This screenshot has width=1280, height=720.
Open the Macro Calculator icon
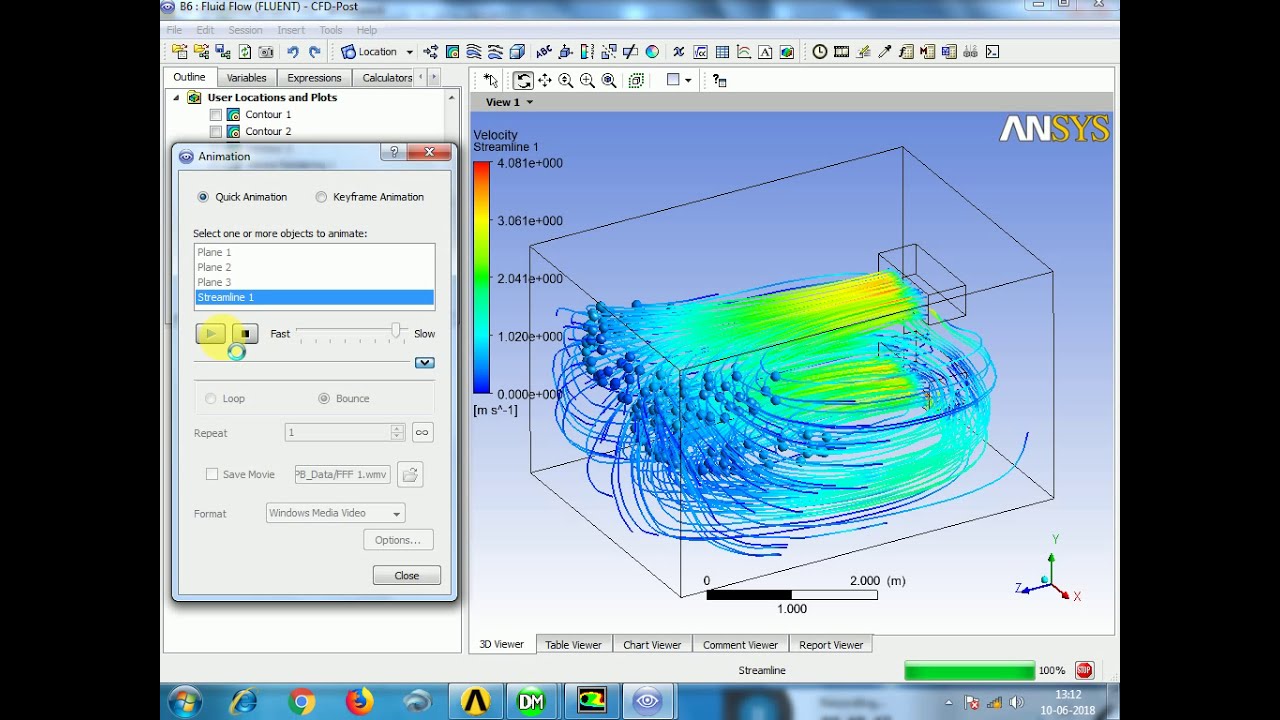[928, 52]
